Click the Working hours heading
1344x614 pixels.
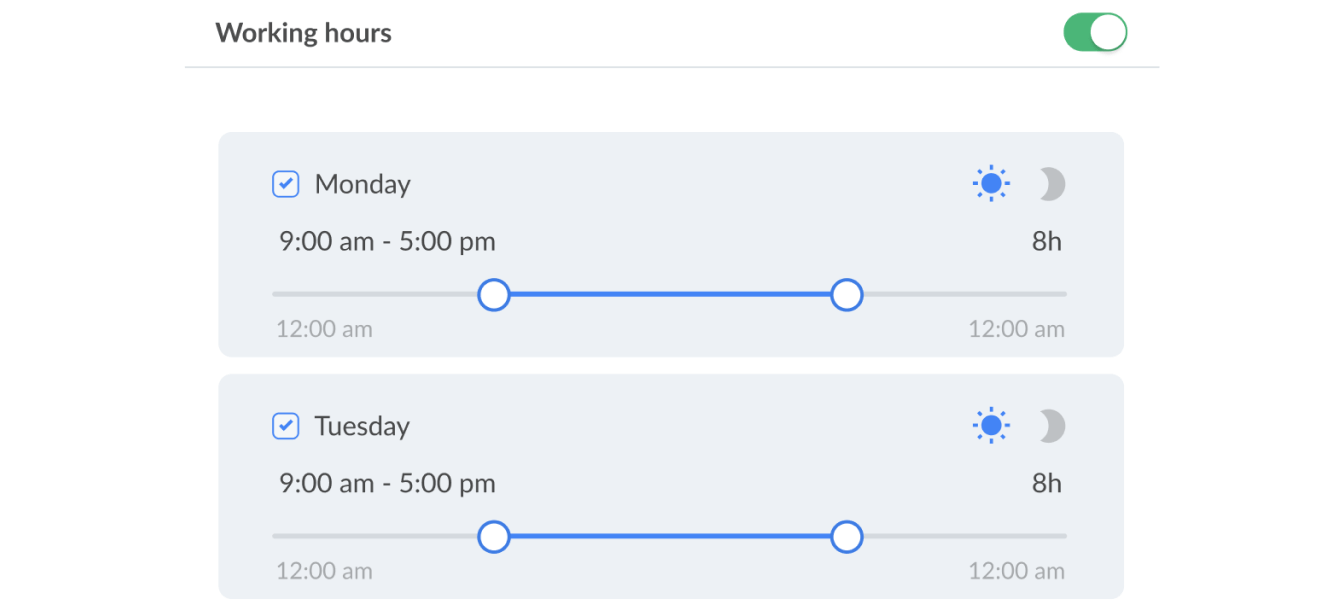coord(303,32)
